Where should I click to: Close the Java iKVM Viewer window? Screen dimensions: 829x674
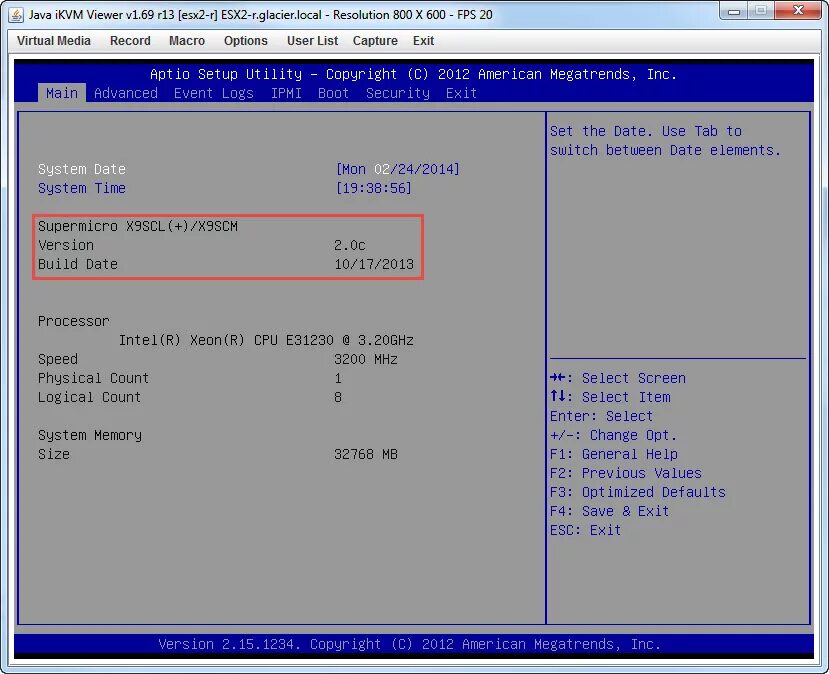coord(798,11)
